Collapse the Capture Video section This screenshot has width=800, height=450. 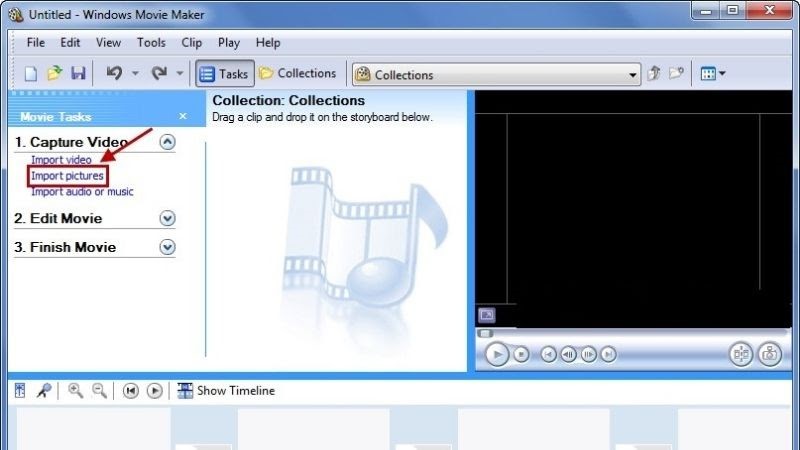click(x=167, y=142)
